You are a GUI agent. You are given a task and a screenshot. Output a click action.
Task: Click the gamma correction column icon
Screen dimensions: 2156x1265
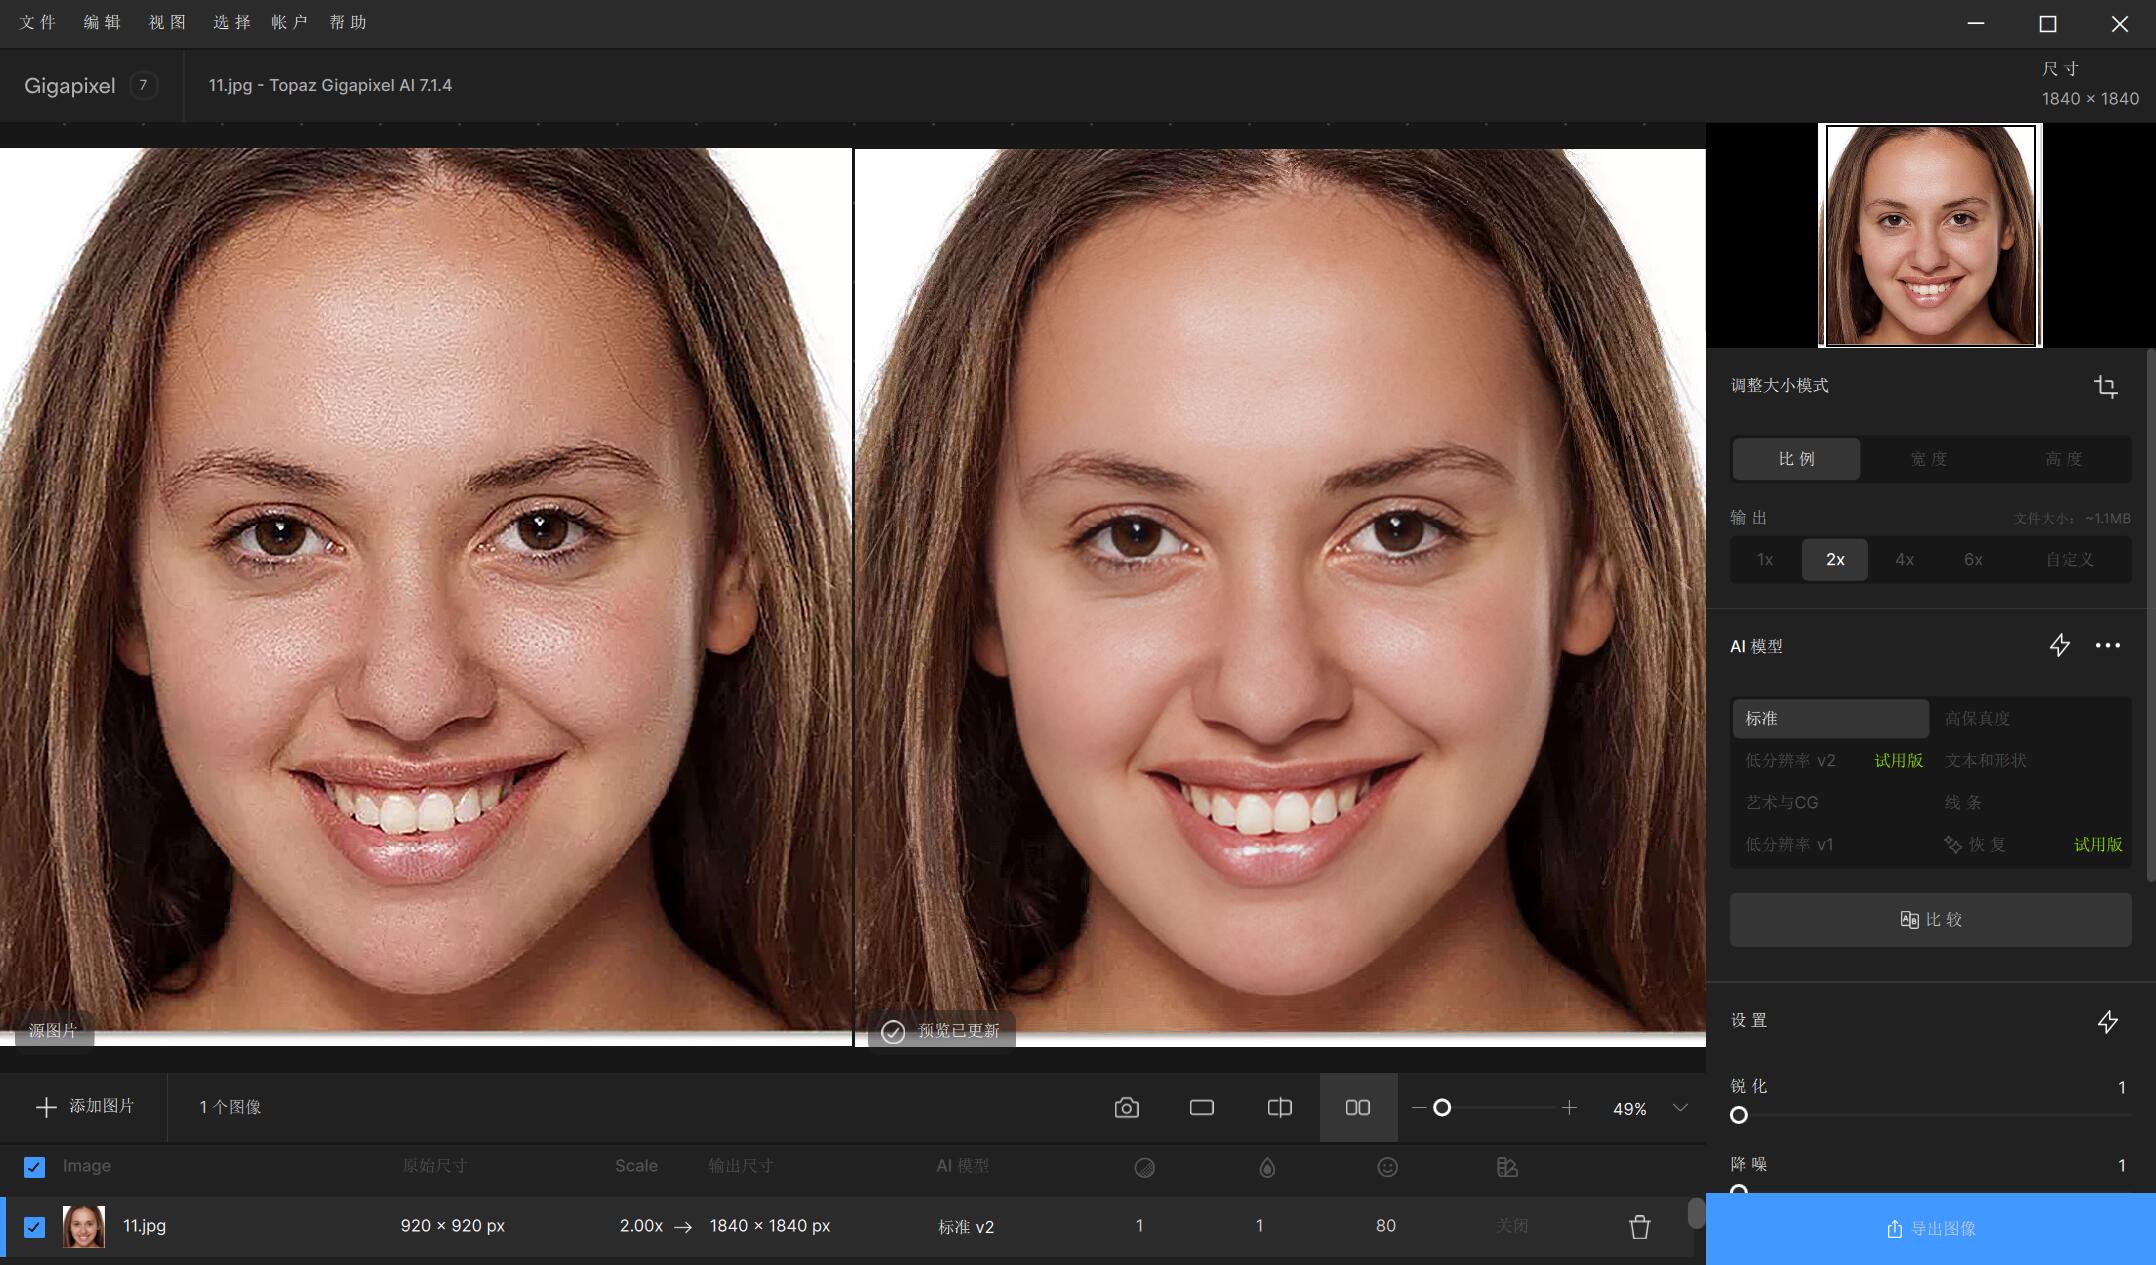click(x=1507, y=1167)
